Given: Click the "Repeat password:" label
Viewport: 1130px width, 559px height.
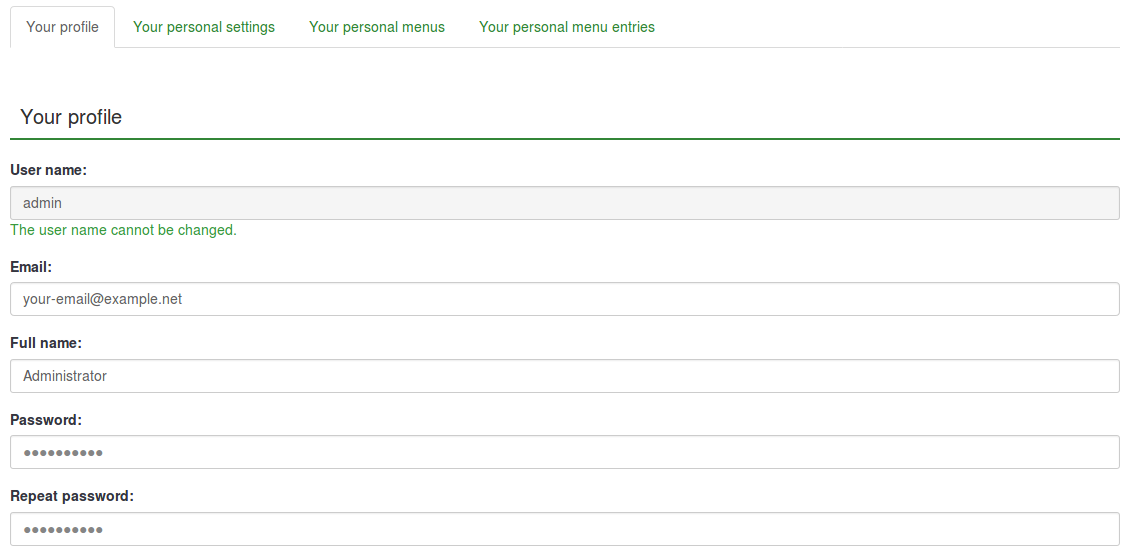Looking at the screenshot, I should 72,496.
